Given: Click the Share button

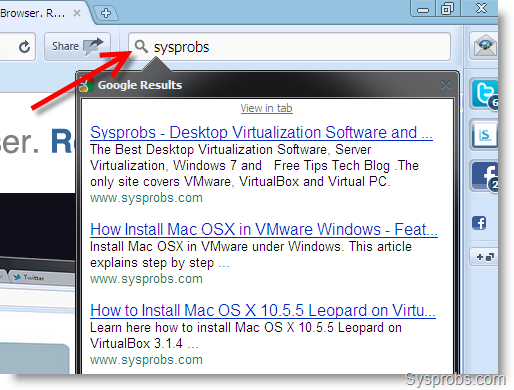Looking at the screenshot, I should [77, 46].
